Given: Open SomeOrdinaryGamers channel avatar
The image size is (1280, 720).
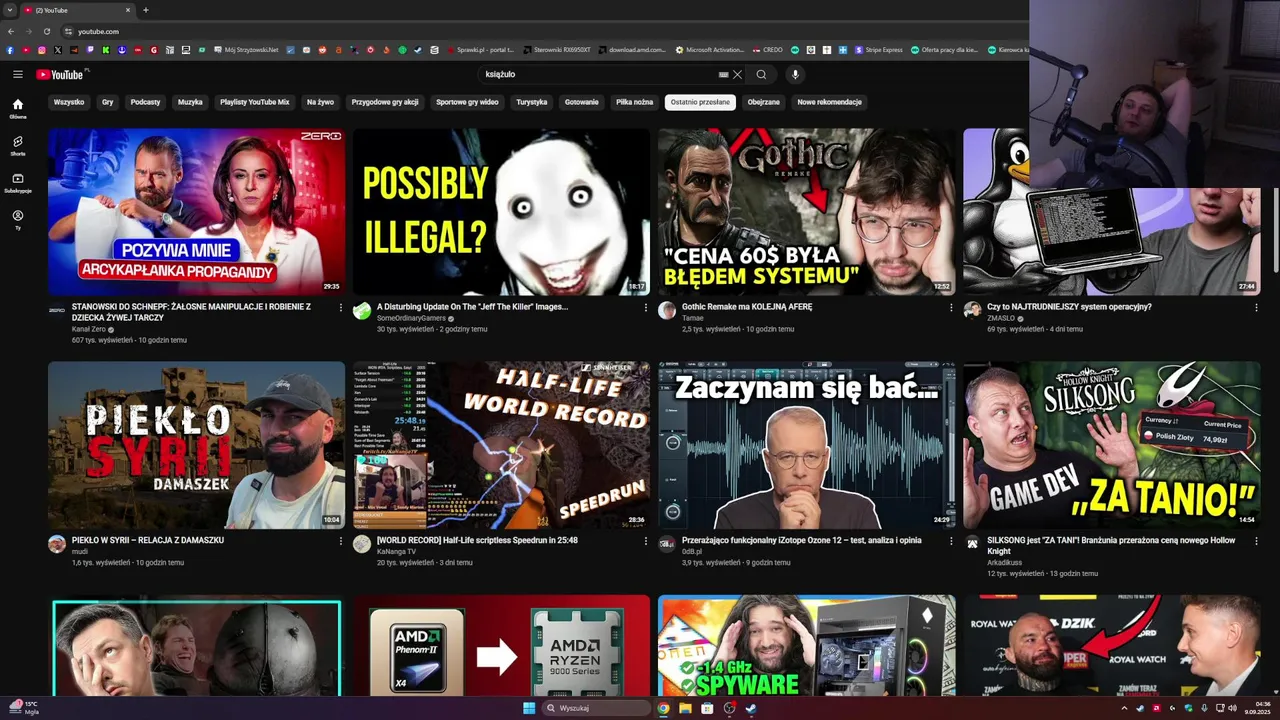Looking at the screenshot, I should 362,311.
